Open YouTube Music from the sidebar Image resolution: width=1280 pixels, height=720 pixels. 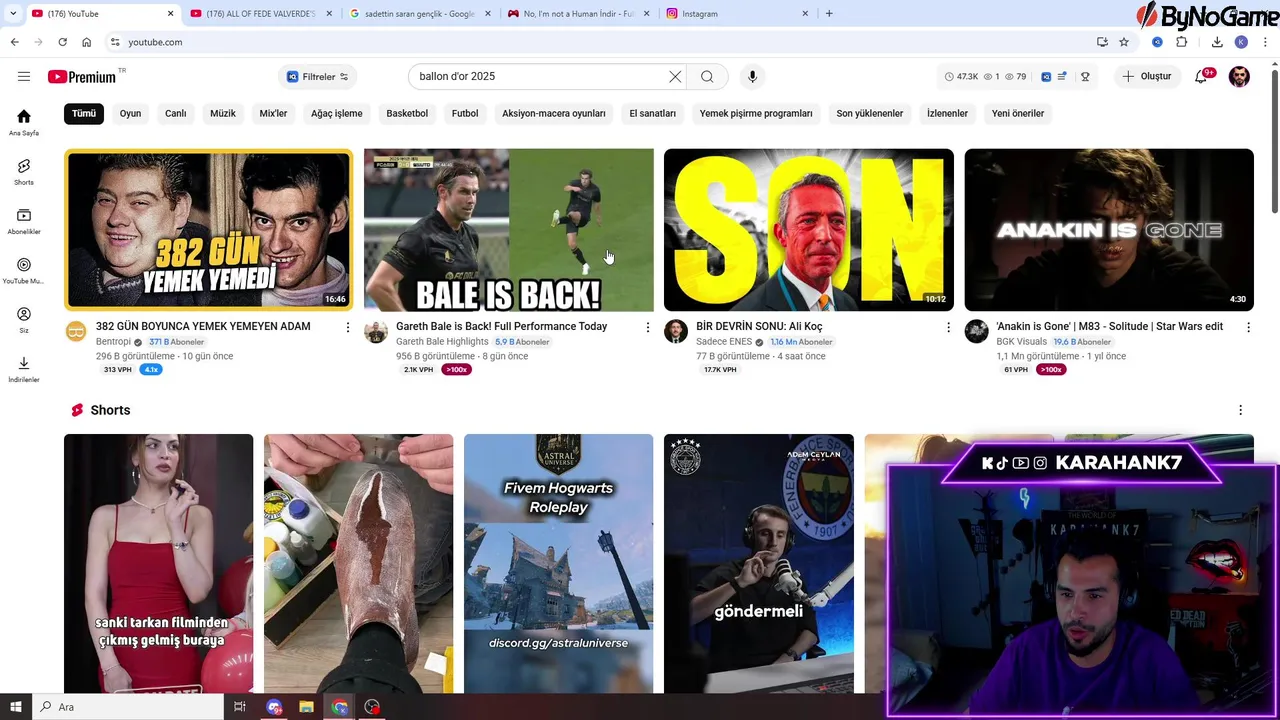point(24,270)
